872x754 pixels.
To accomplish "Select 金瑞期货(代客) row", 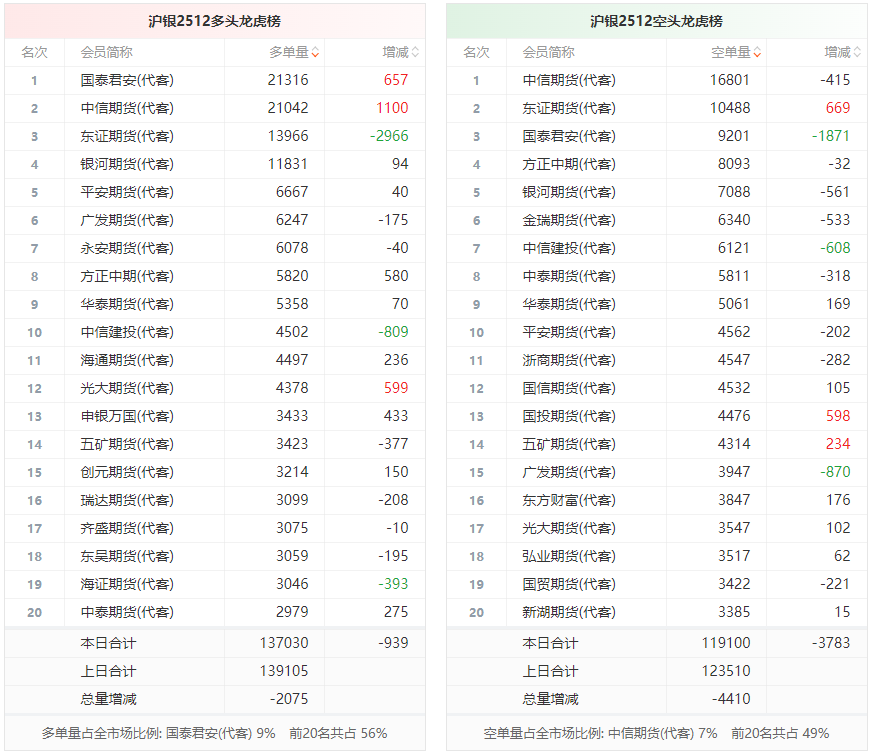I will click(x=657, y=220).
